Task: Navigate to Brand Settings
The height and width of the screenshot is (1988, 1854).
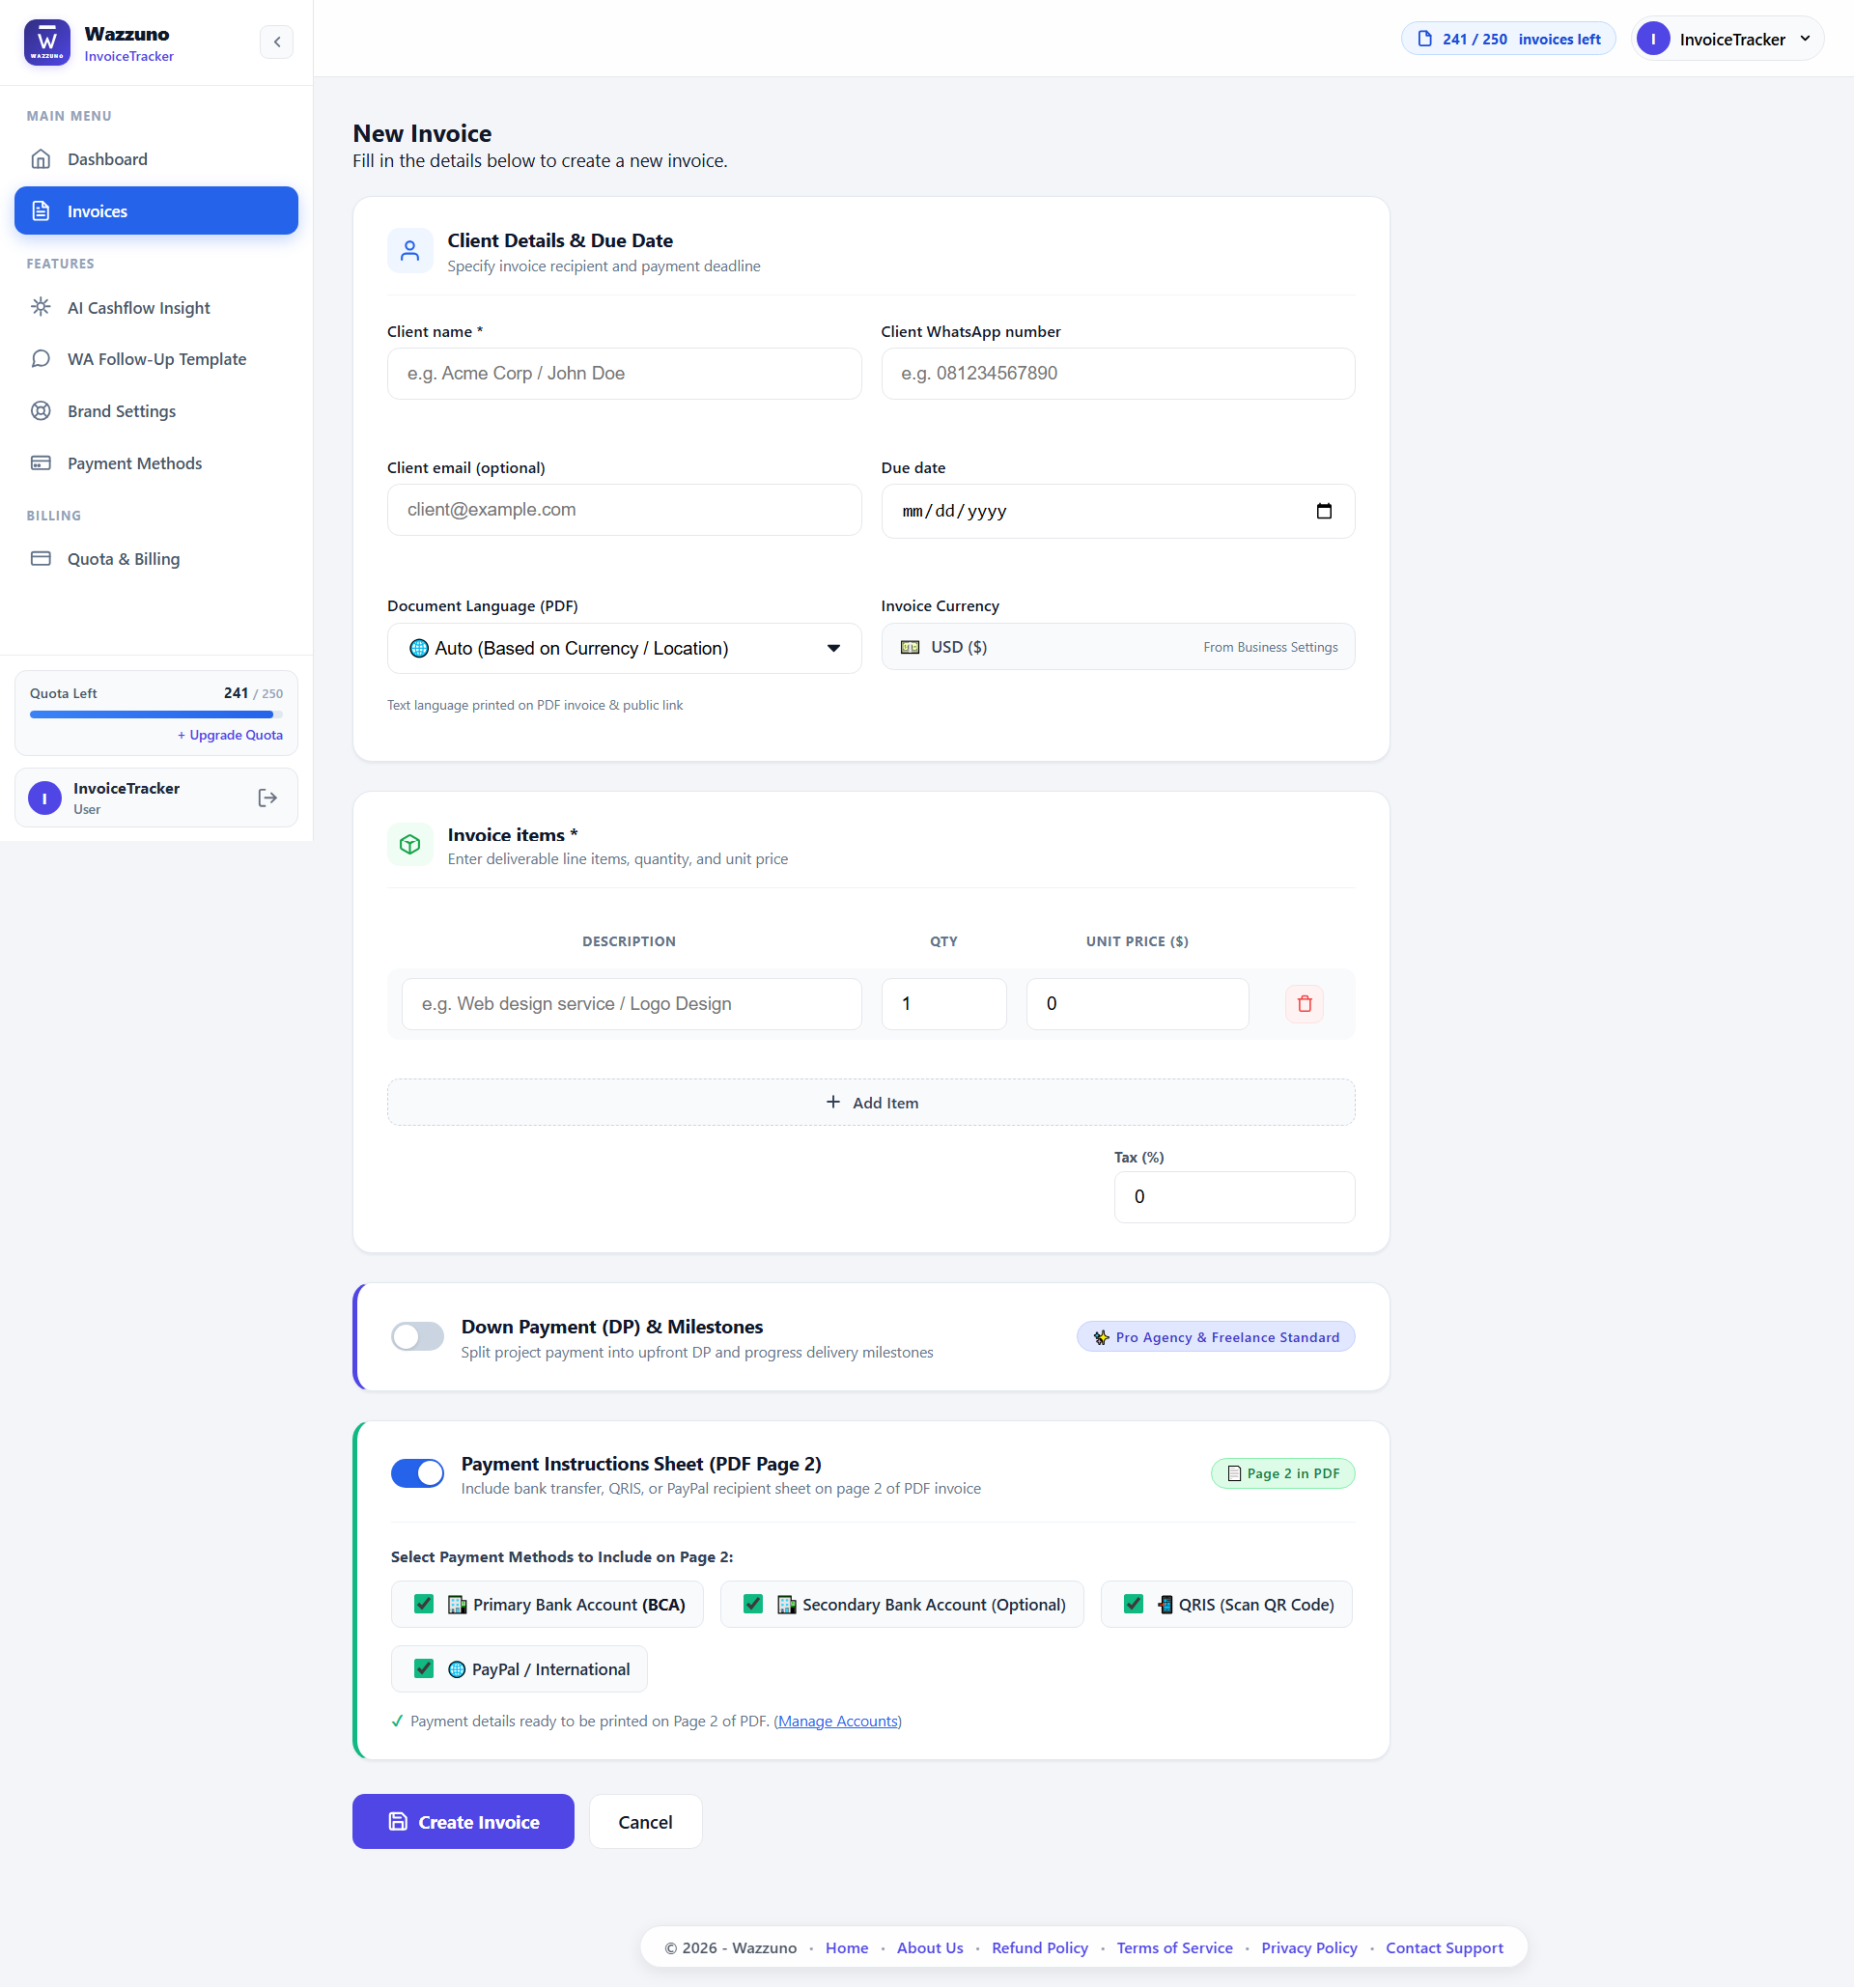Action: coord(156,411)
